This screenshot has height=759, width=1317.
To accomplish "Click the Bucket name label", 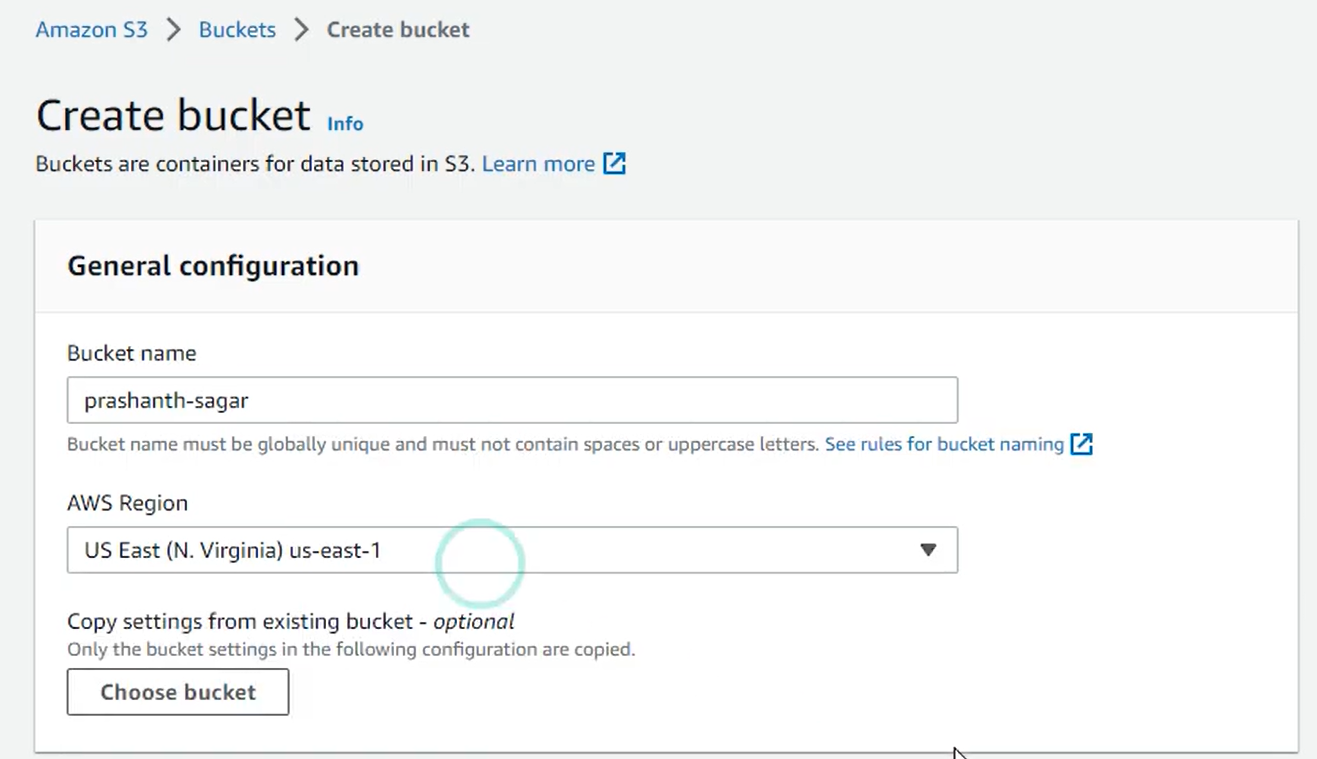I will [132, 353].
